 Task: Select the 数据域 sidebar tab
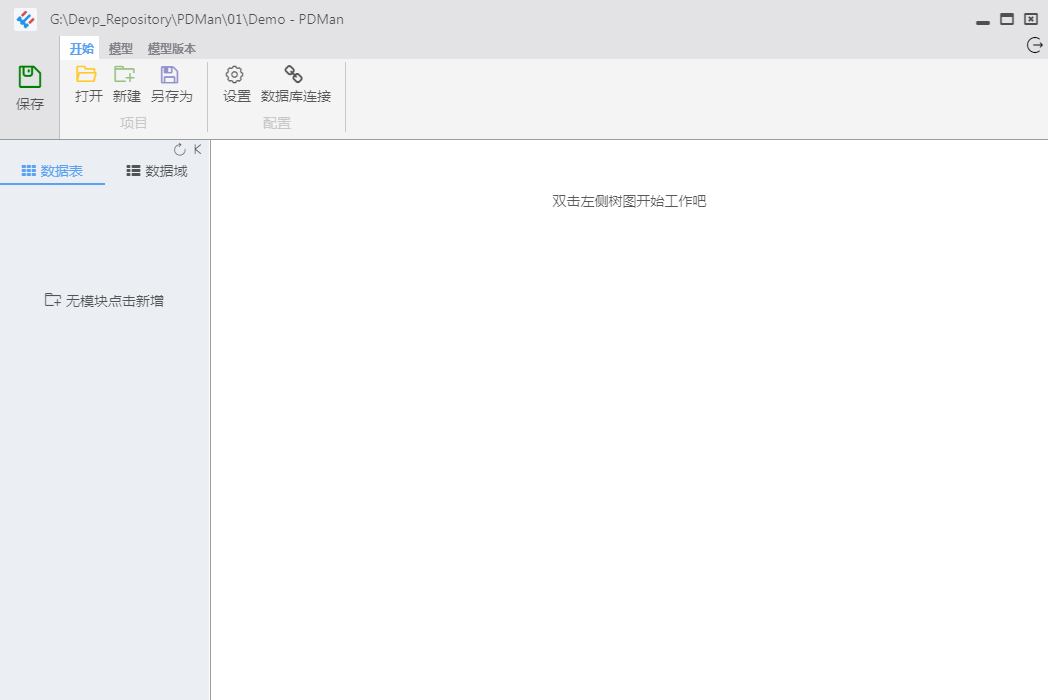(157, 171)
